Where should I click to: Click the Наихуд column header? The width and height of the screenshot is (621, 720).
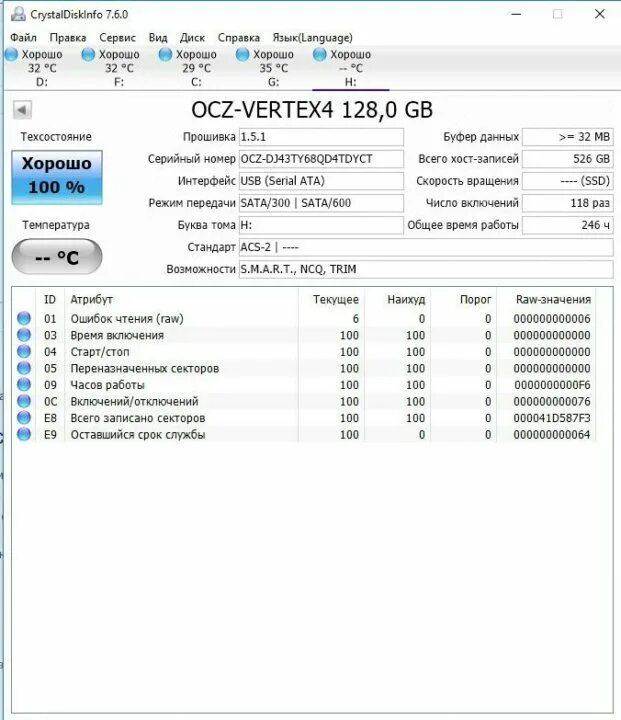398,299
